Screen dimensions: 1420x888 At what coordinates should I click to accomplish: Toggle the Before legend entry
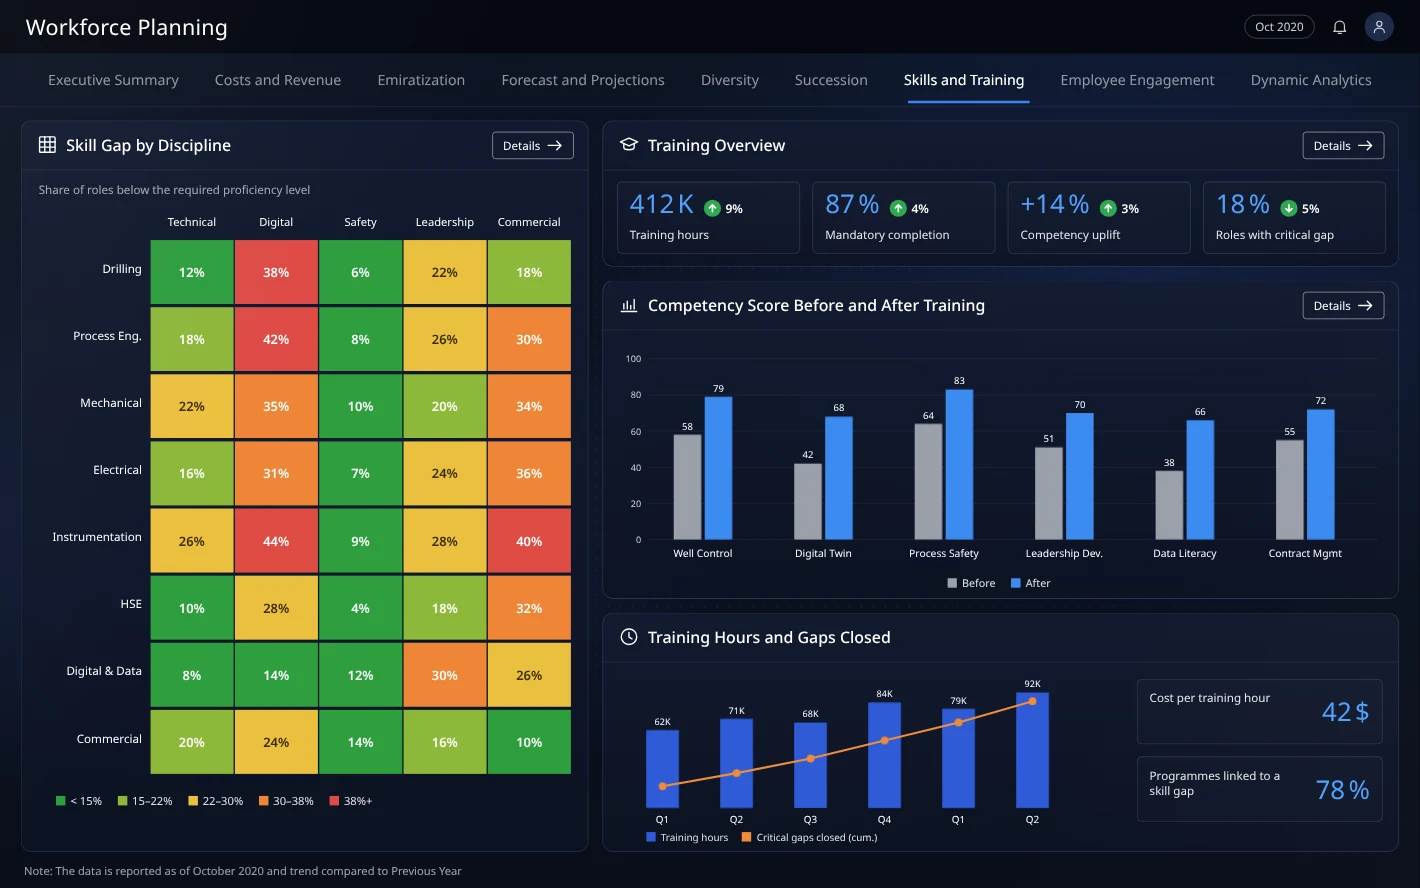pyautogui.click(x=971, y=583)
